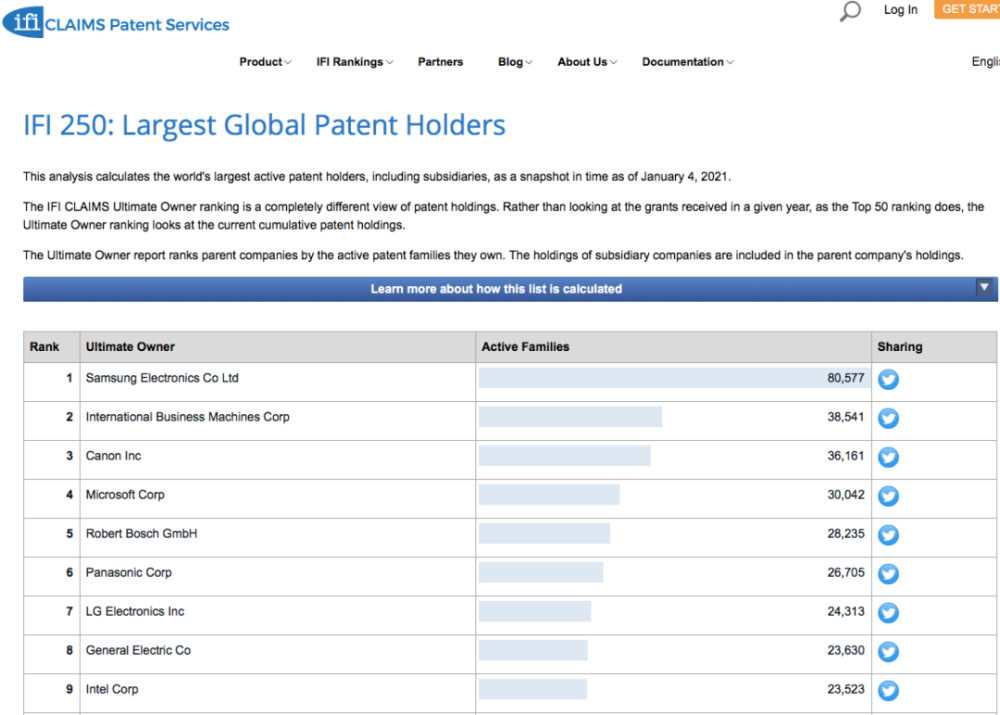Share Robert Bosch GmbH row on Twitter
The image size is (1000, 715).
point(888,534)
